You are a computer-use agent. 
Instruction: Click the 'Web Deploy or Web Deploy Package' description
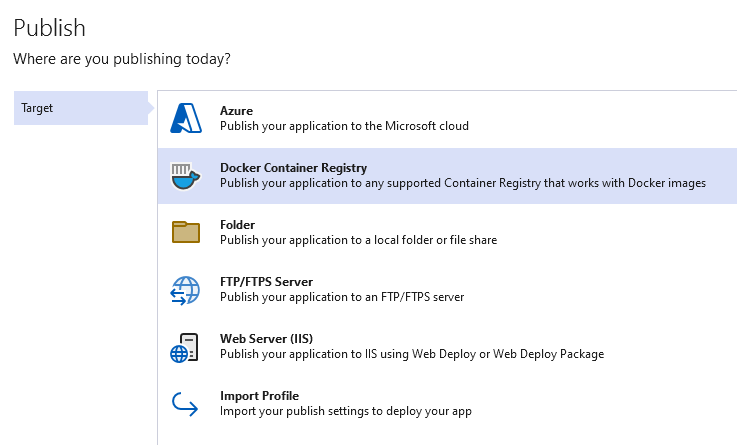[x=412, y=354]
